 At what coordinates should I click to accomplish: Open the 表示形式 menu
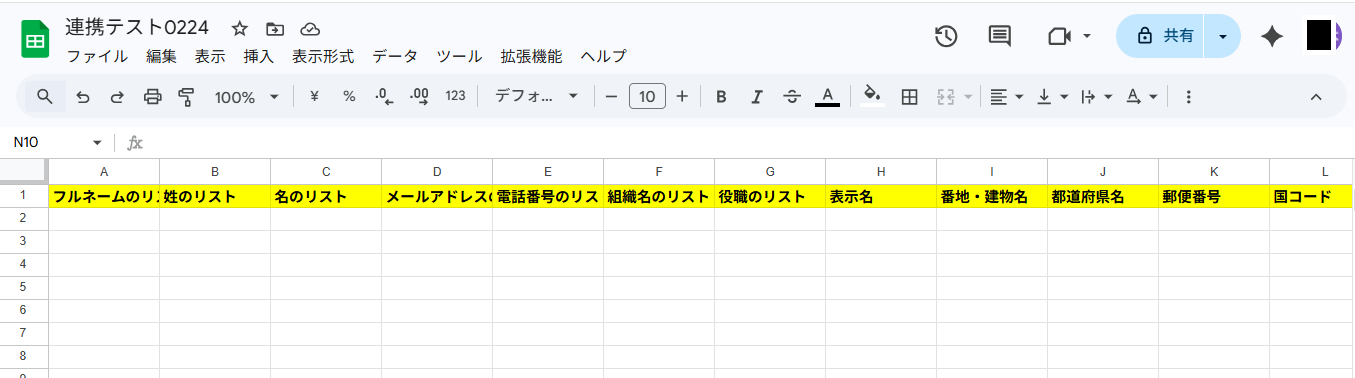(x=323, y=57)
